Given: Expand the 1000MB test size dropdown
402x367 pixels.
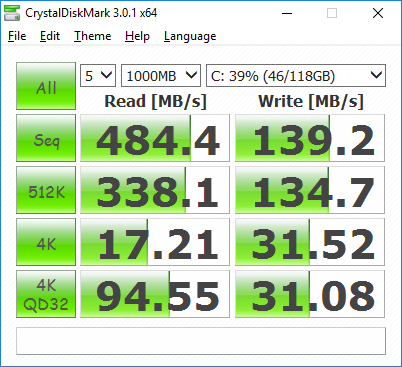Looking at the screenshot, I should coord(161,76).
